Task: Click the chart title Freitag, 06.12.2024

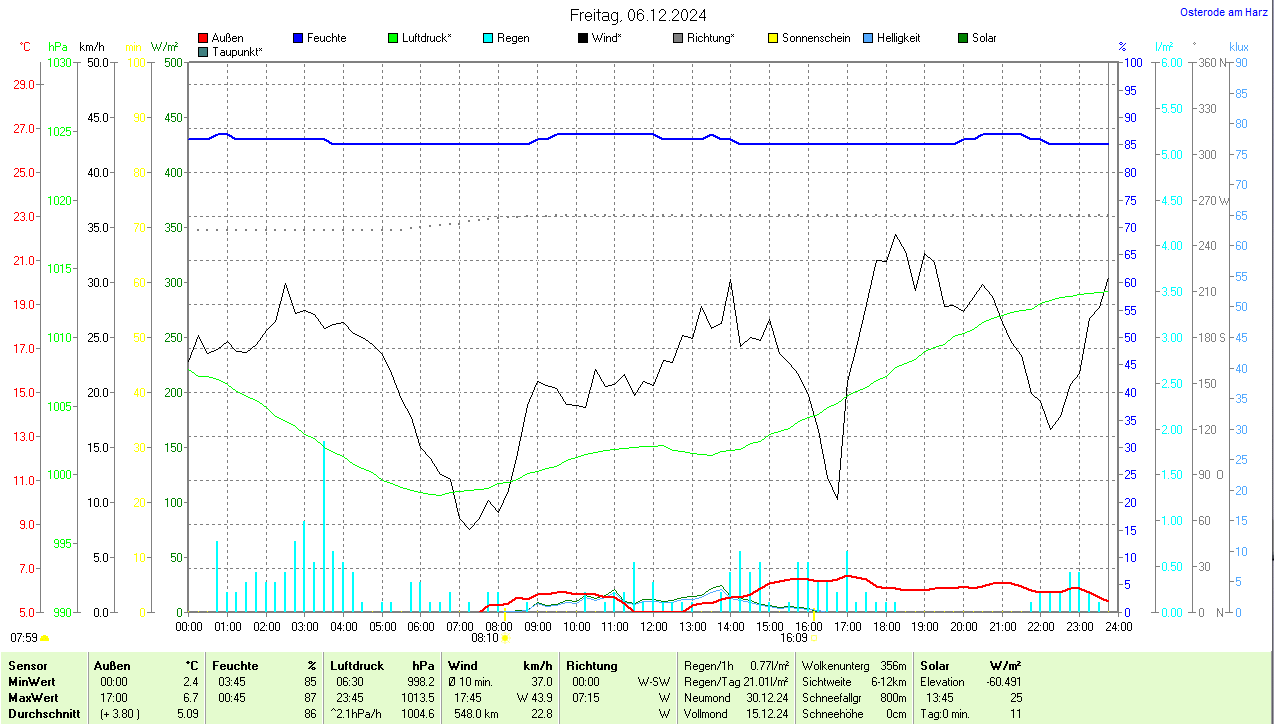Action: pyautogui.click(x=638, y=15)
